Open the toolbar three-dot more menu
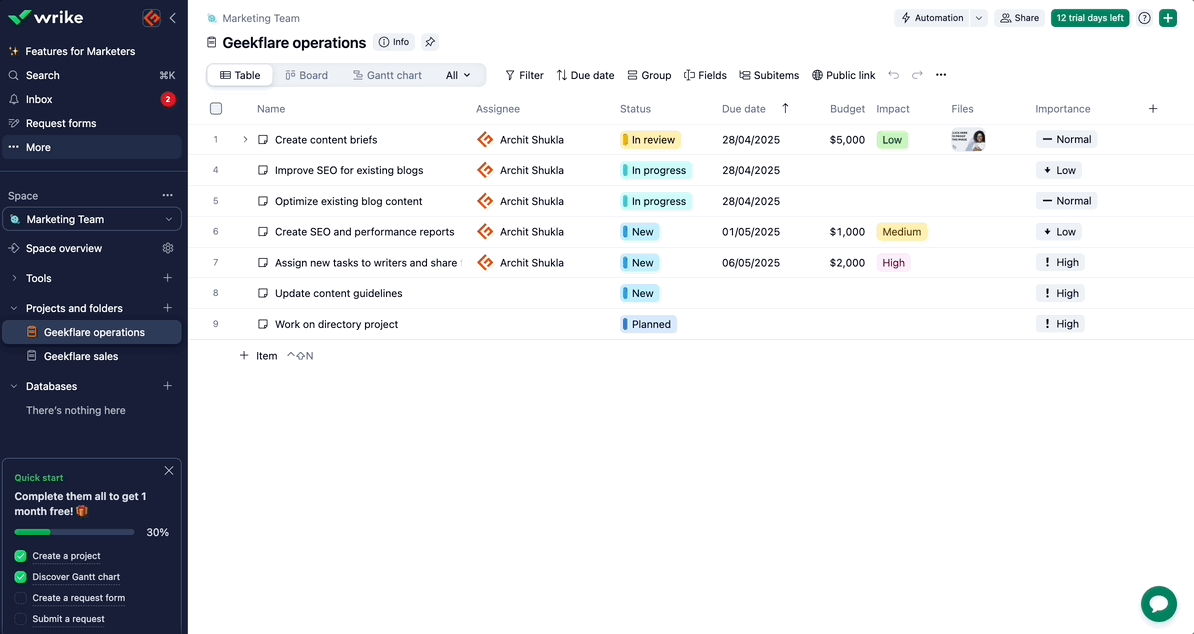Image resolution: width=1194 pixels, height=634 pixels. click(941, 75)
